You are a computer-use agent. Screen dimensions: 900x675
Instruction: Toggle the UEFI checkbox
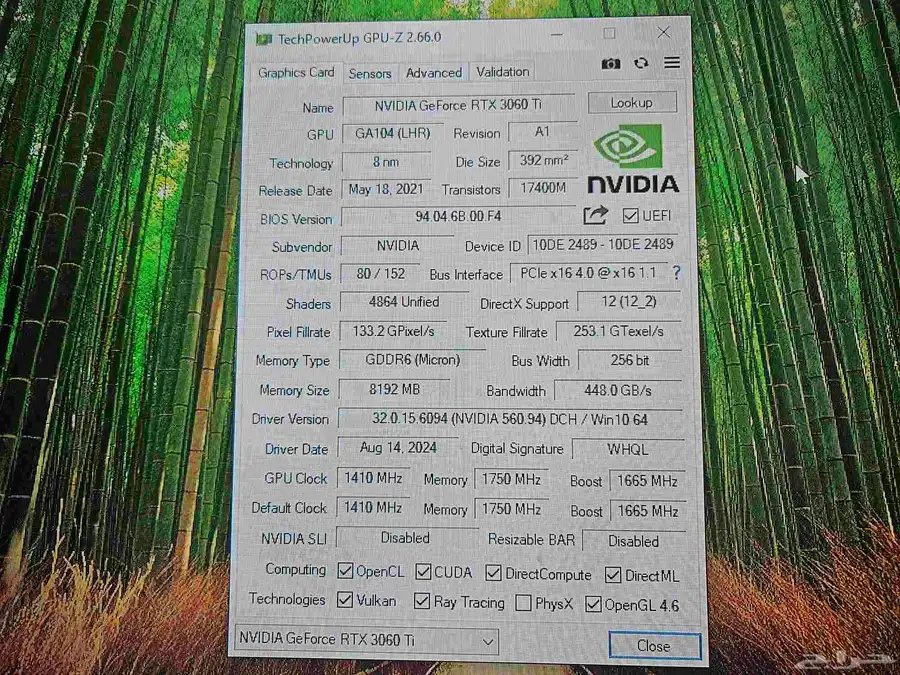630,216
